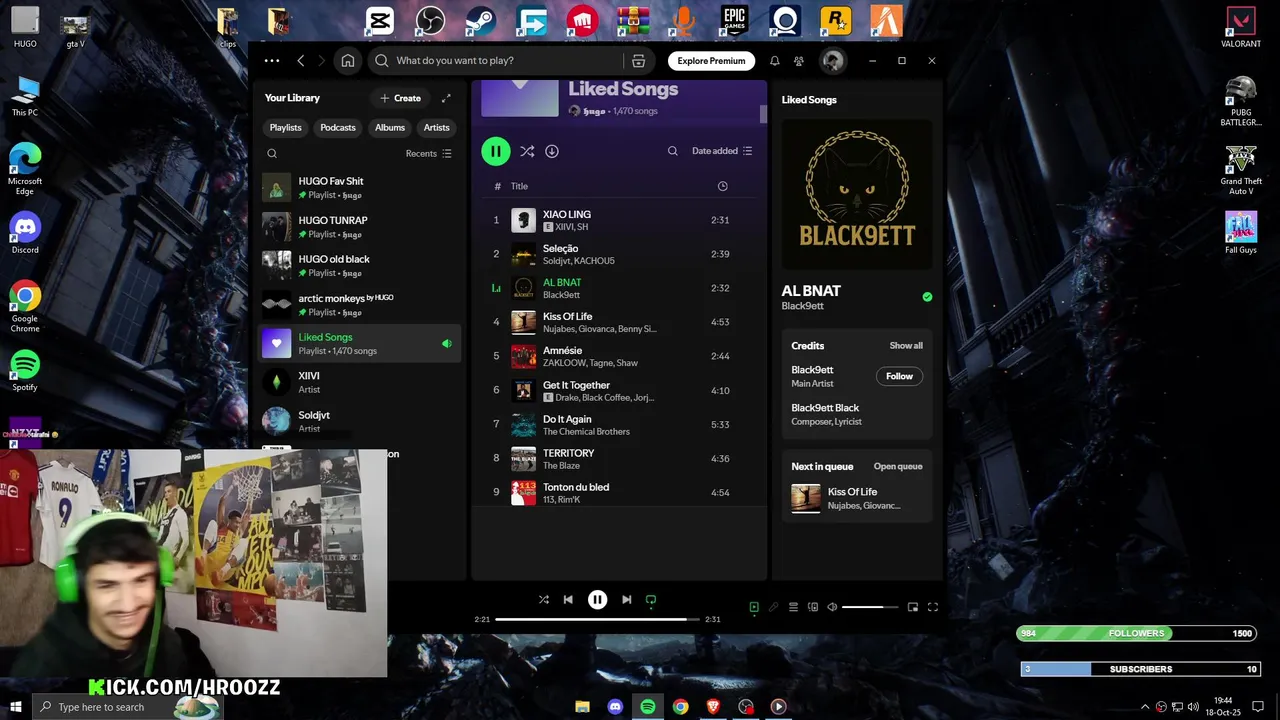Toggle shuffle beside green pause button
The width and height of the screenshot is (1280, 720).
527,151
